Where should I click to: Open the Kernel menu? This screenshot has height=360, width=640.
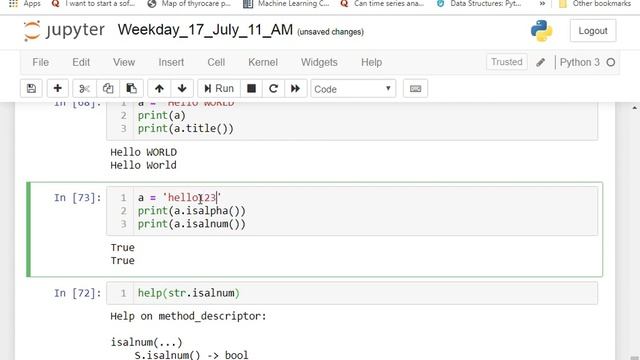(x=263, y=62)
